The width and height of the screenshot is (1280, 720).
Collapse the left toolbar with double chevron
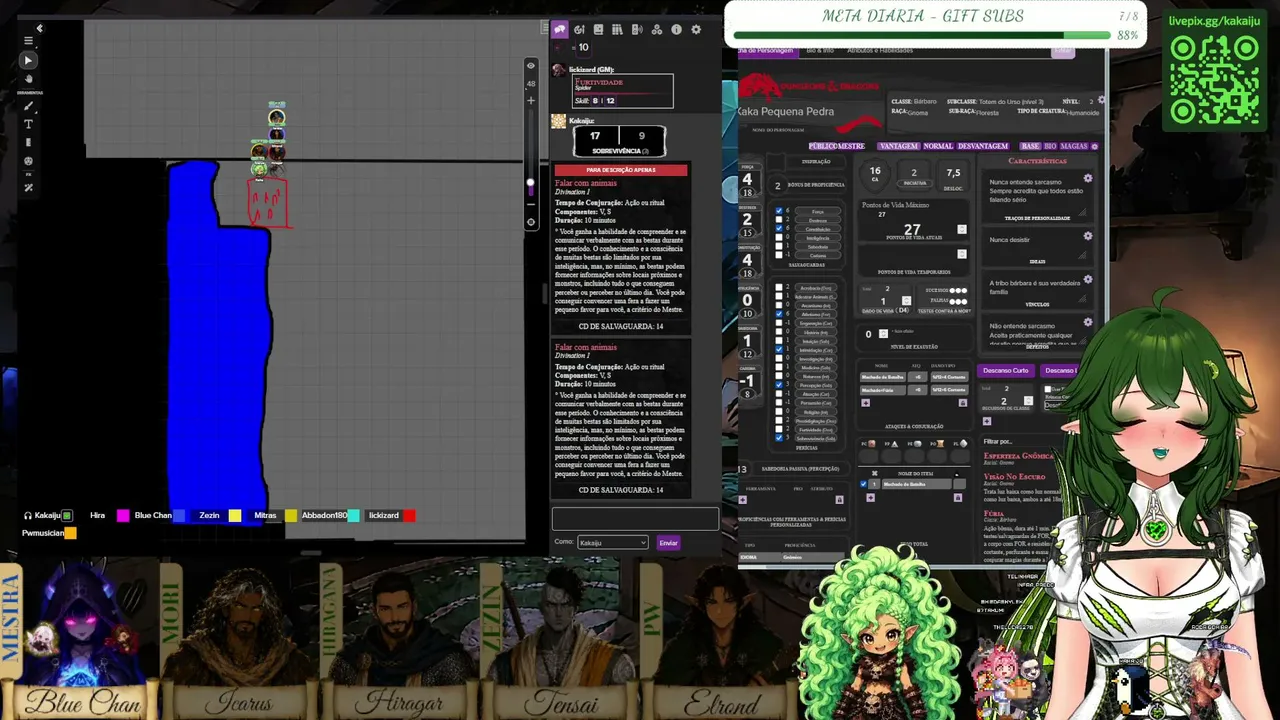coord(39,28)
